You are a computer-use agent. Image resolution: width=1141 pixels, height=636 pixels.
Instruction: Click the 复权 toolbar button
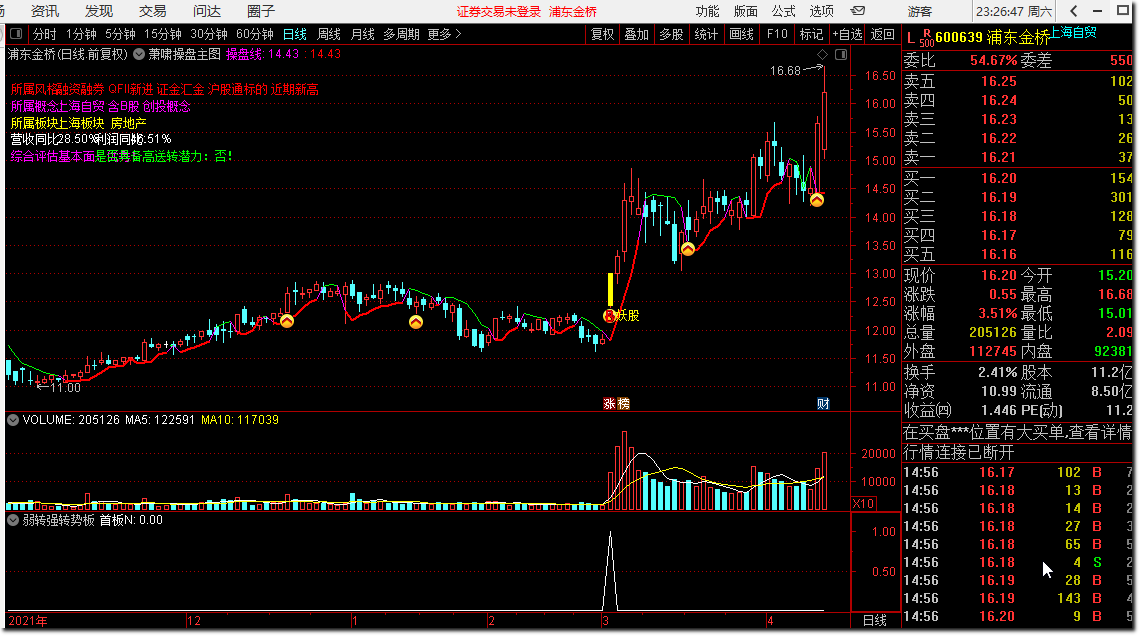603,34
